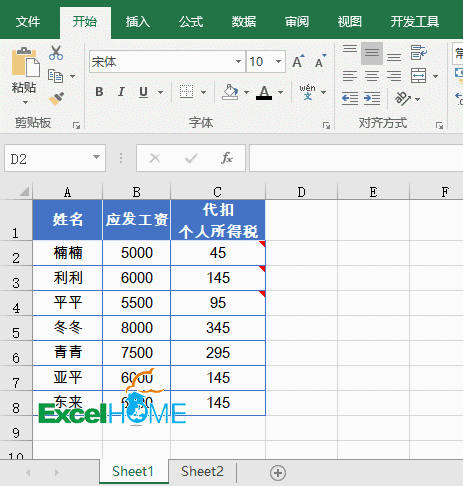Select cell with value 295
Screen dimensions: 463x486
218,353
